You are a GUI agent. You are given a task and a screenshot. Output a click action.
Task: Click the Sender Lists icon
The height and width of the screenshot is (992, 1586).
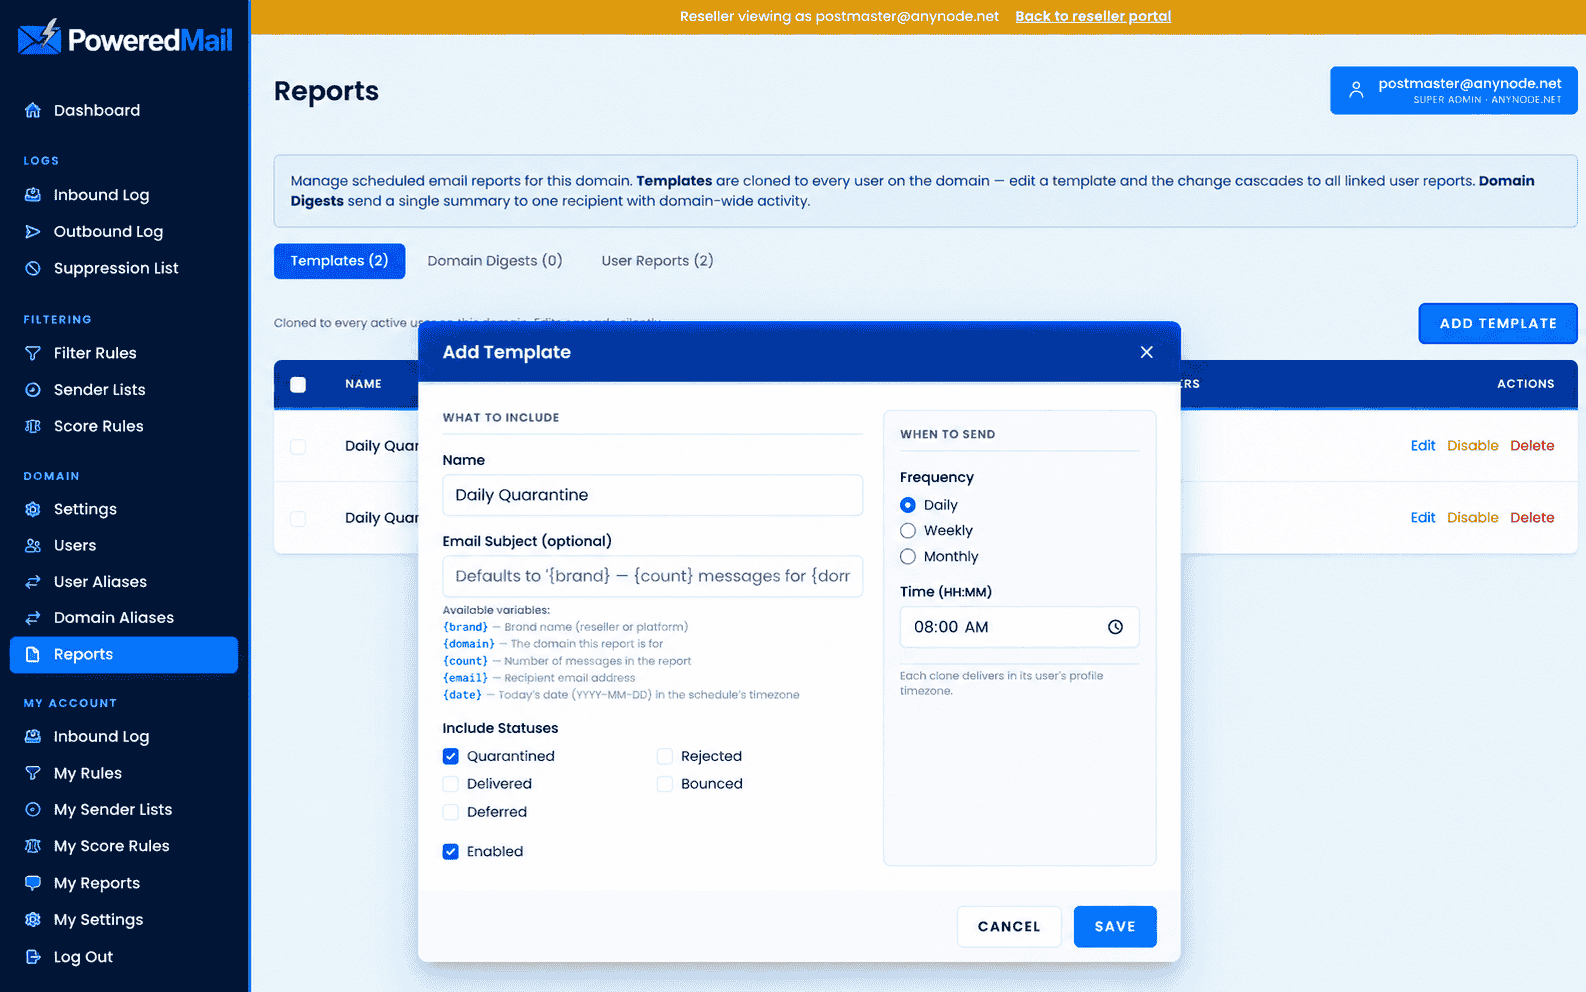33,390
